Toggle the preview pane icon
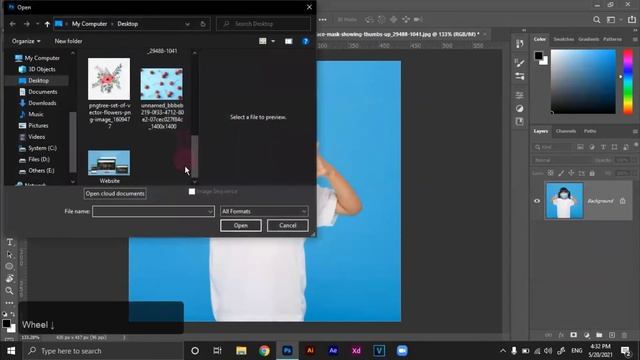Viewport: 640px width, 360px height. point(289,41)
